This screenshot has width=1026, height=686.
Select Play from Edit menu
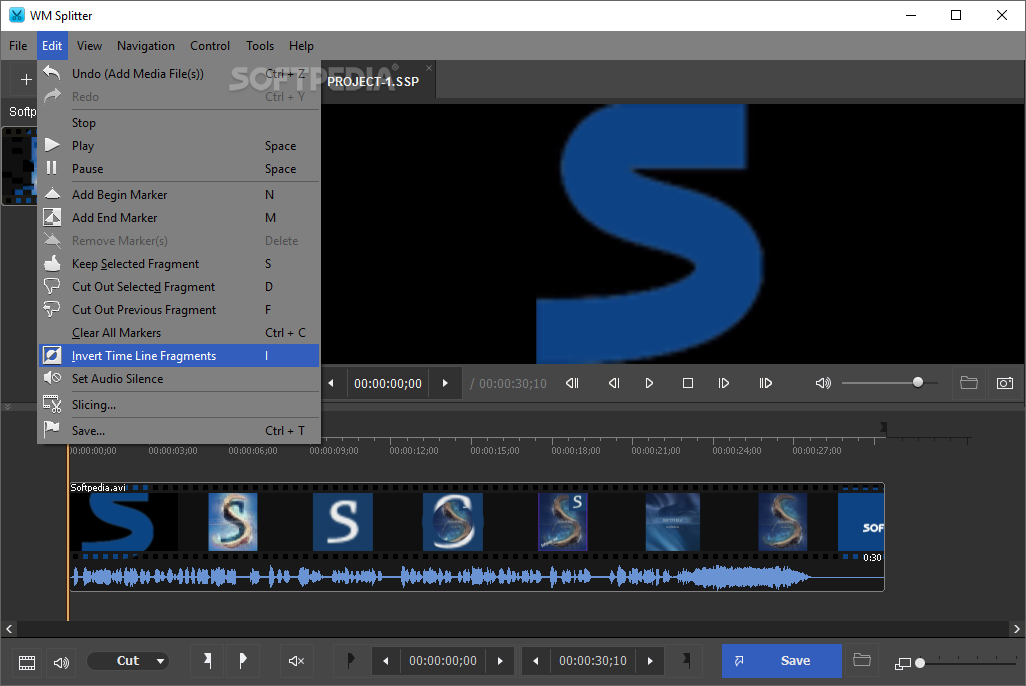(179, 146)
